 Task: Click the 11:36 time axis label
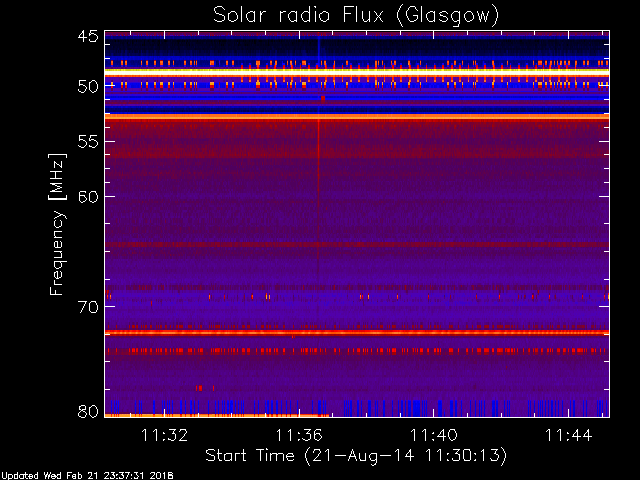click(x=299, y=436)
